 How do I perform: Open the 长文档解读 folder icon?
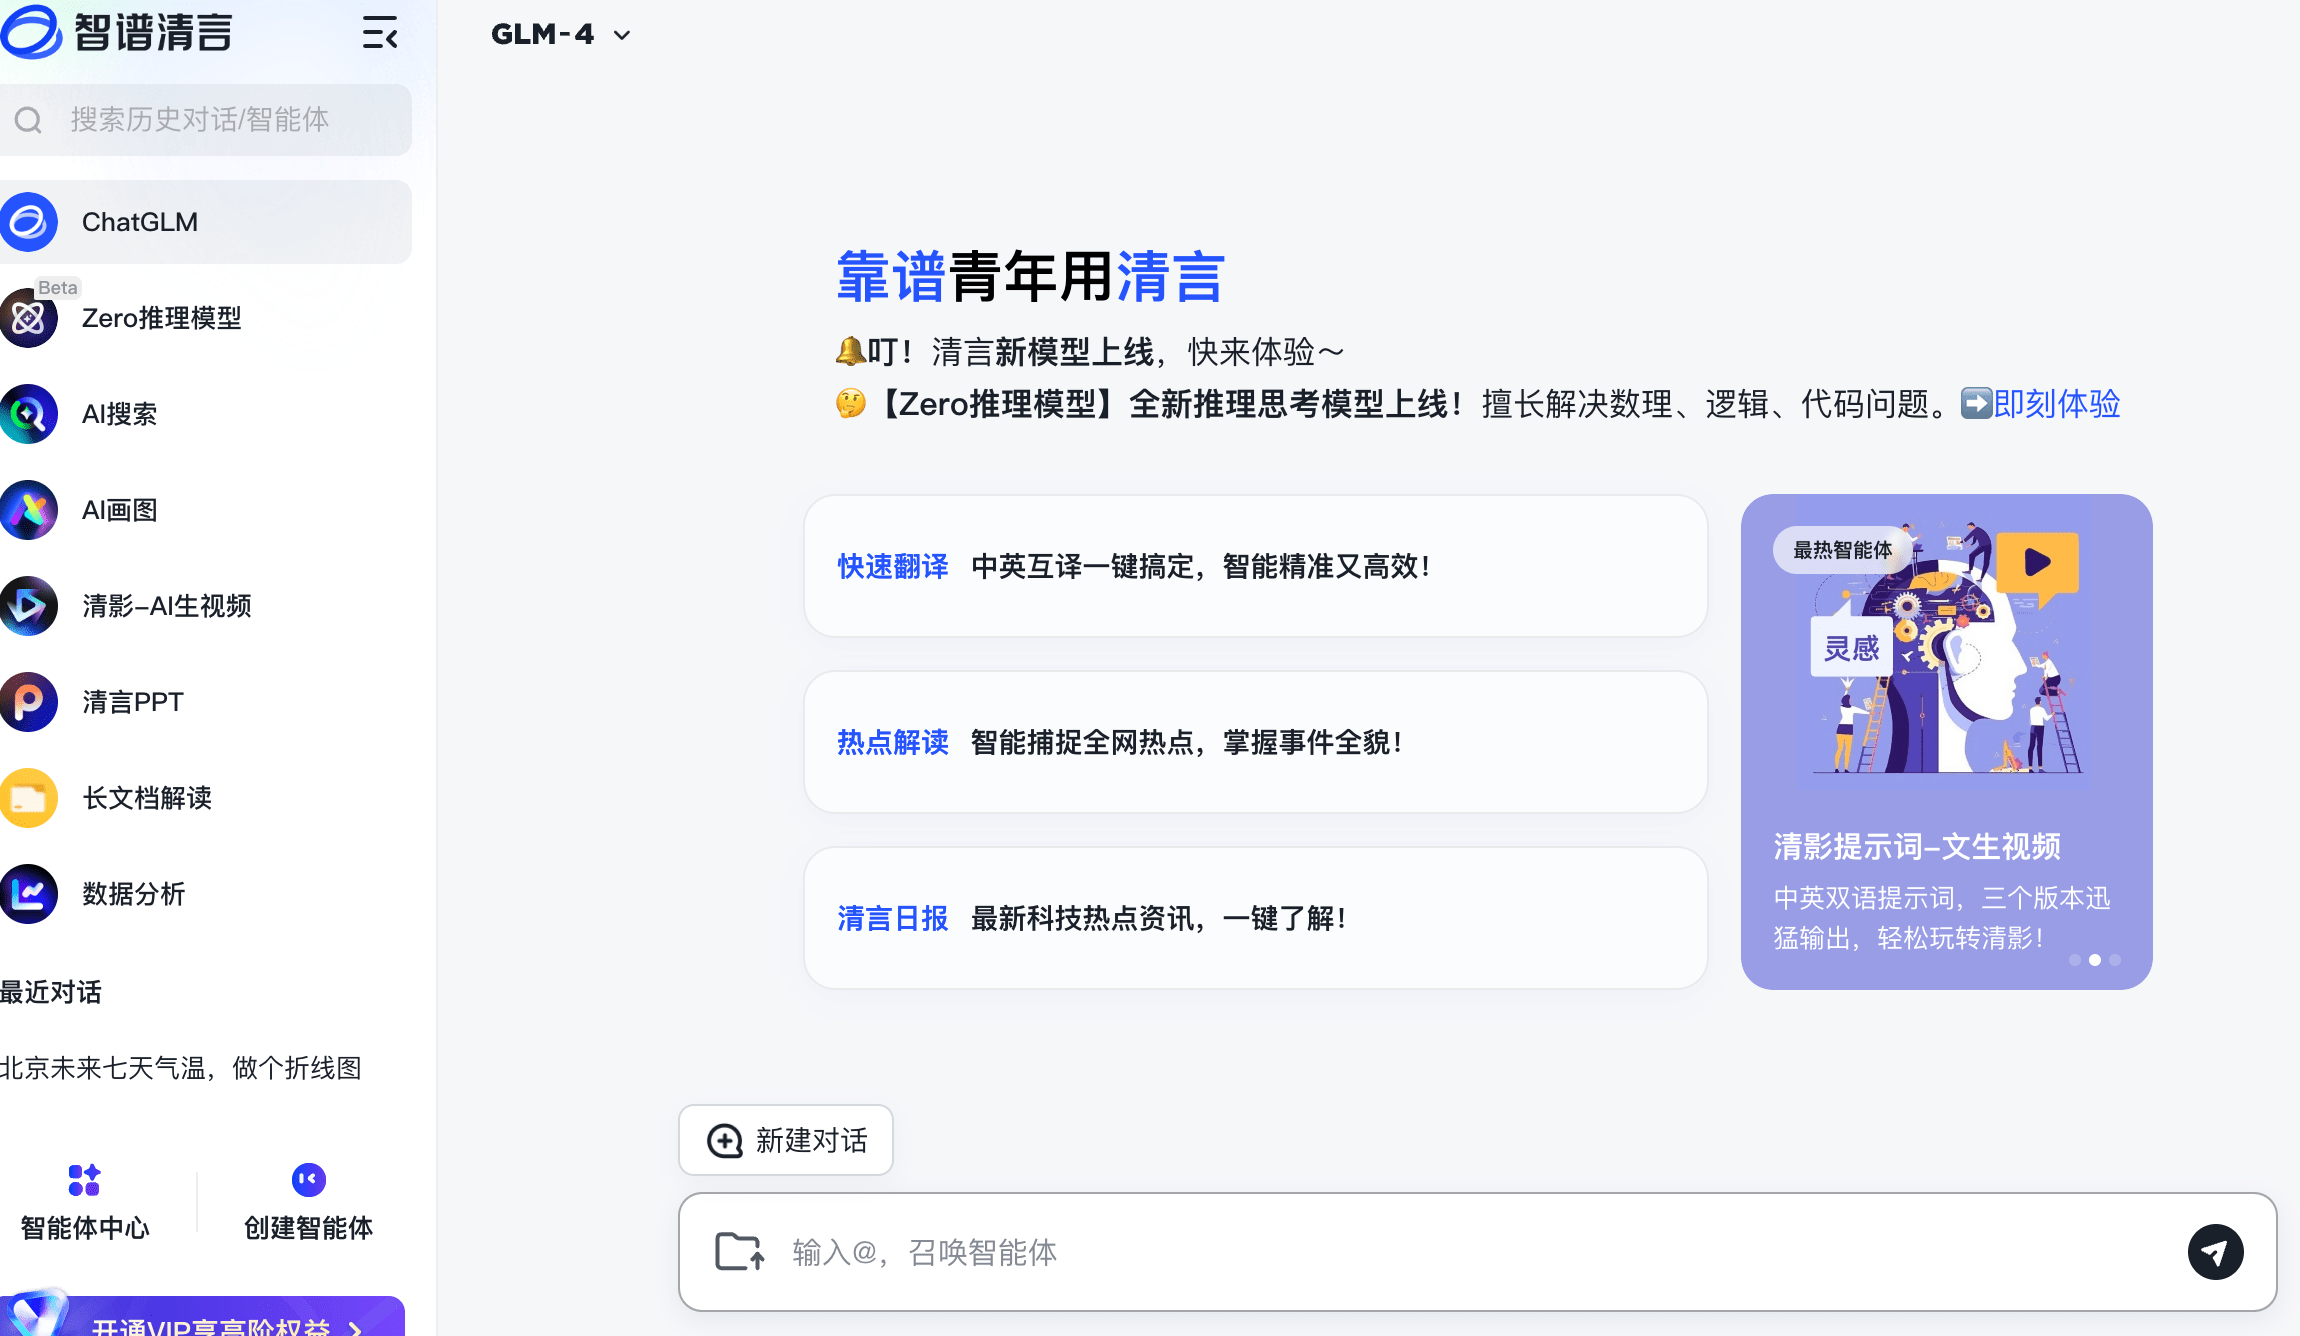pos(28,798)
